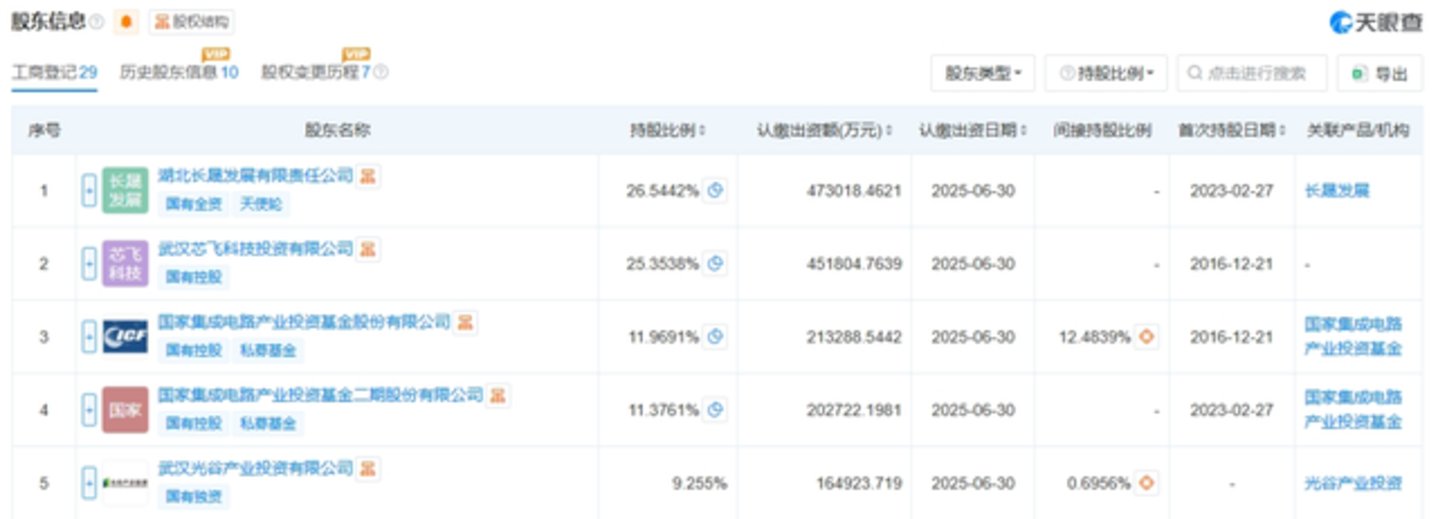Click the equity structure icon after 武汉芯飞科技投资有限公司

point(368,250)
